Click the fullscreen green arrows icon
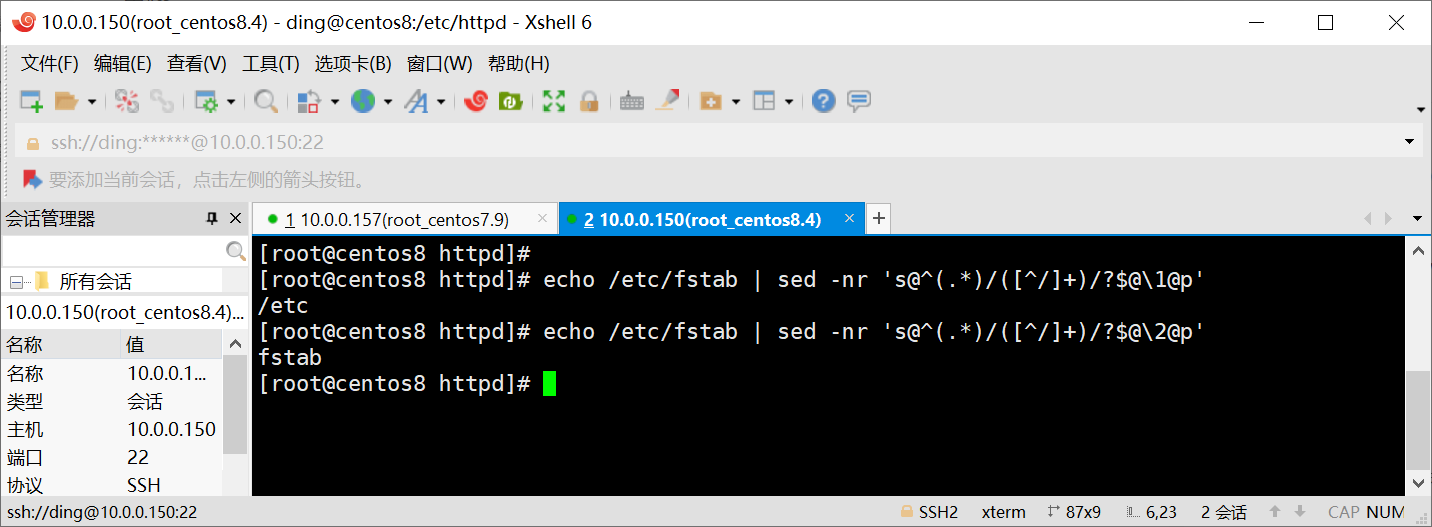The height and width of the screenshot is (527, 1432). (553, 101)
